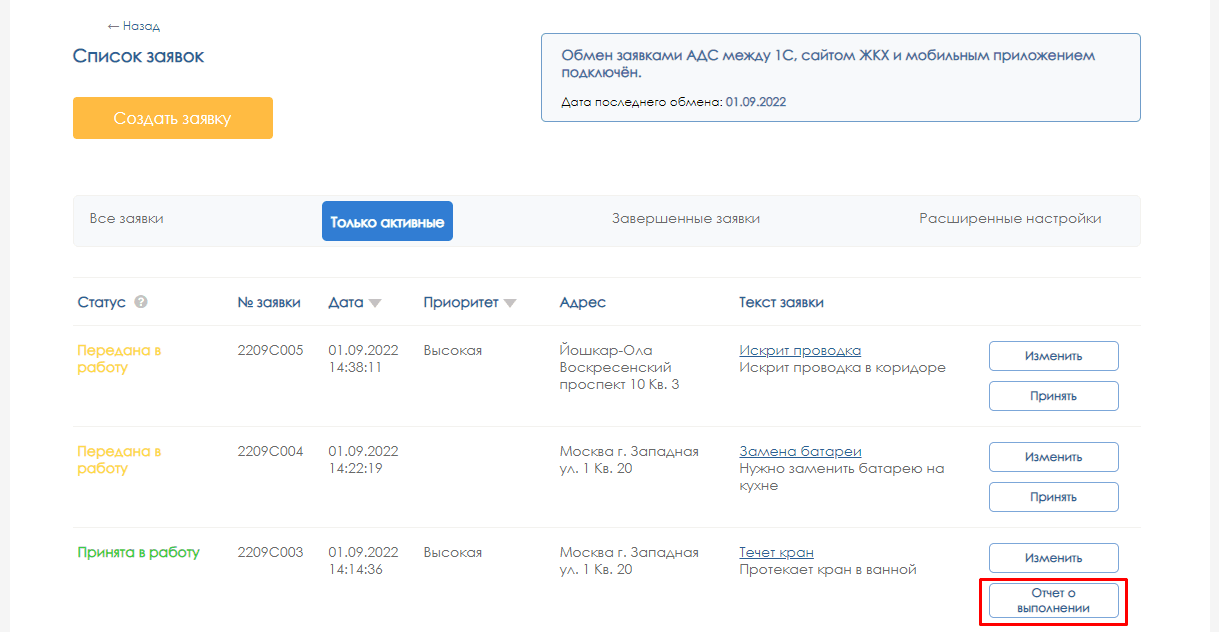Sort requests by the Дата arrow
Image resolution: width=1219 pixels, height=632 pixels.
coord(375,303)
